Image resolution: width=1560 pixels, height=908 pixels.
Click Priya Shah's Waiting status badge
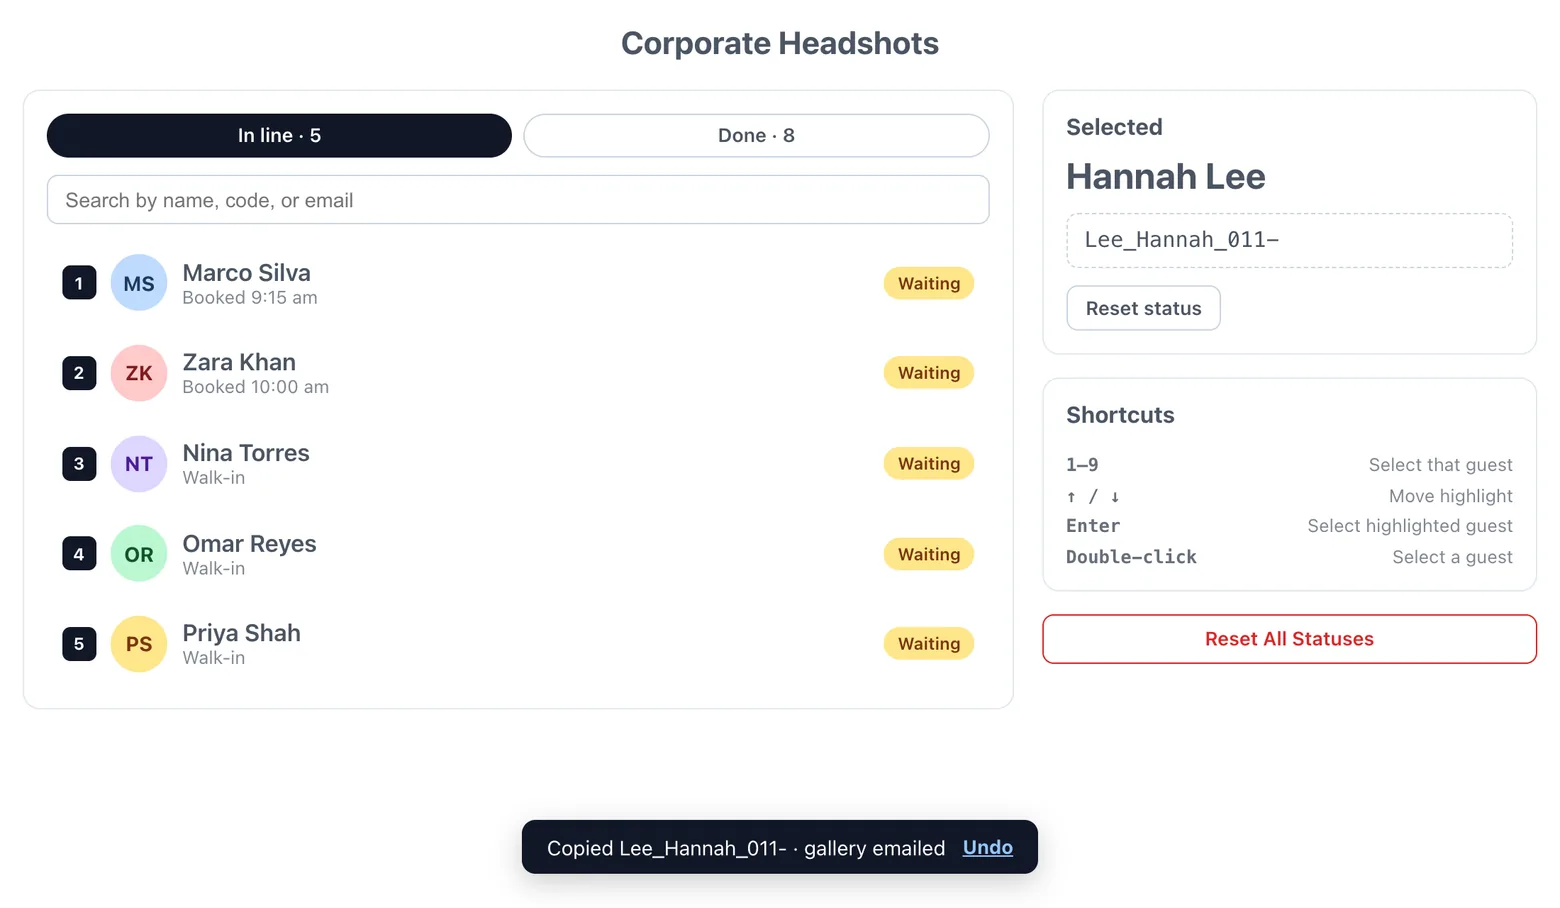pos(929,644)
